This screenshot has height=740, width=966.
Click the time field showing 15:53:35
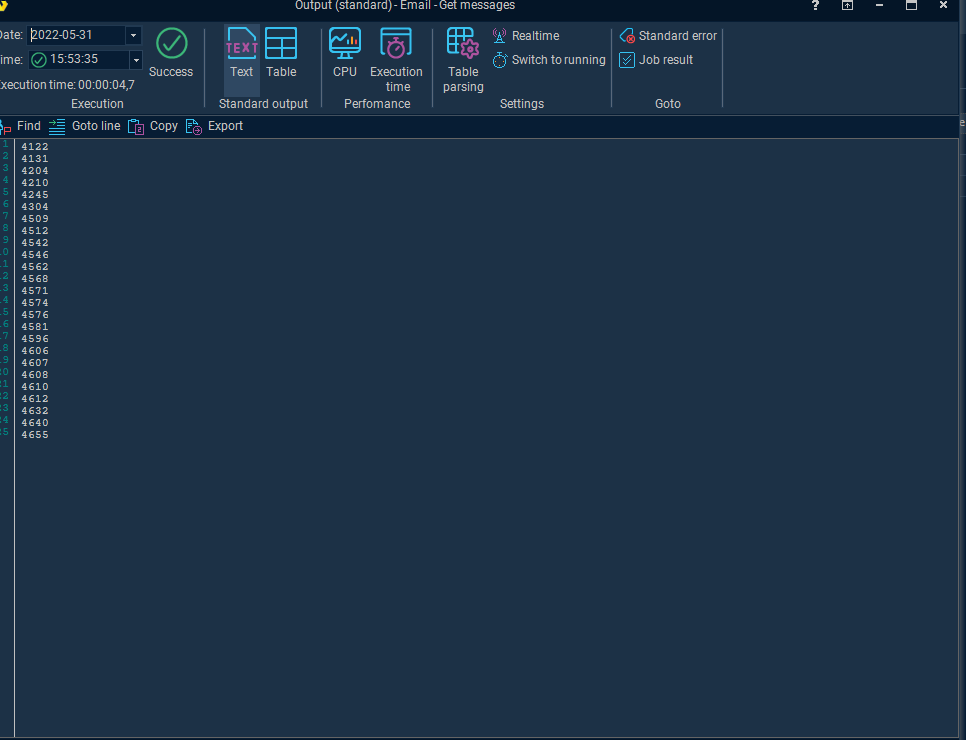[80, 60]
